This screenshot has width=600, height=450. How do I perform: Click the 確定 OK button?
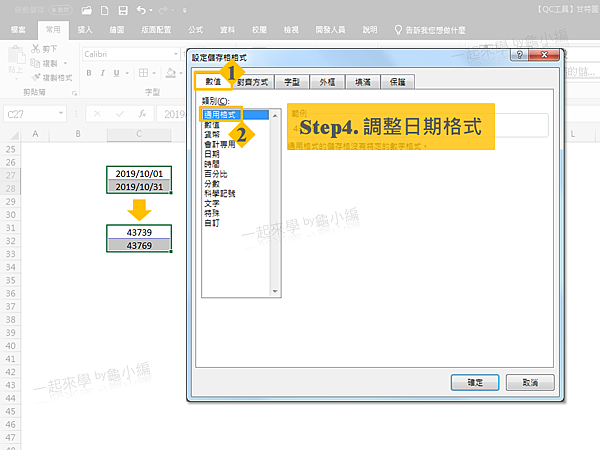tap(475, 382)
